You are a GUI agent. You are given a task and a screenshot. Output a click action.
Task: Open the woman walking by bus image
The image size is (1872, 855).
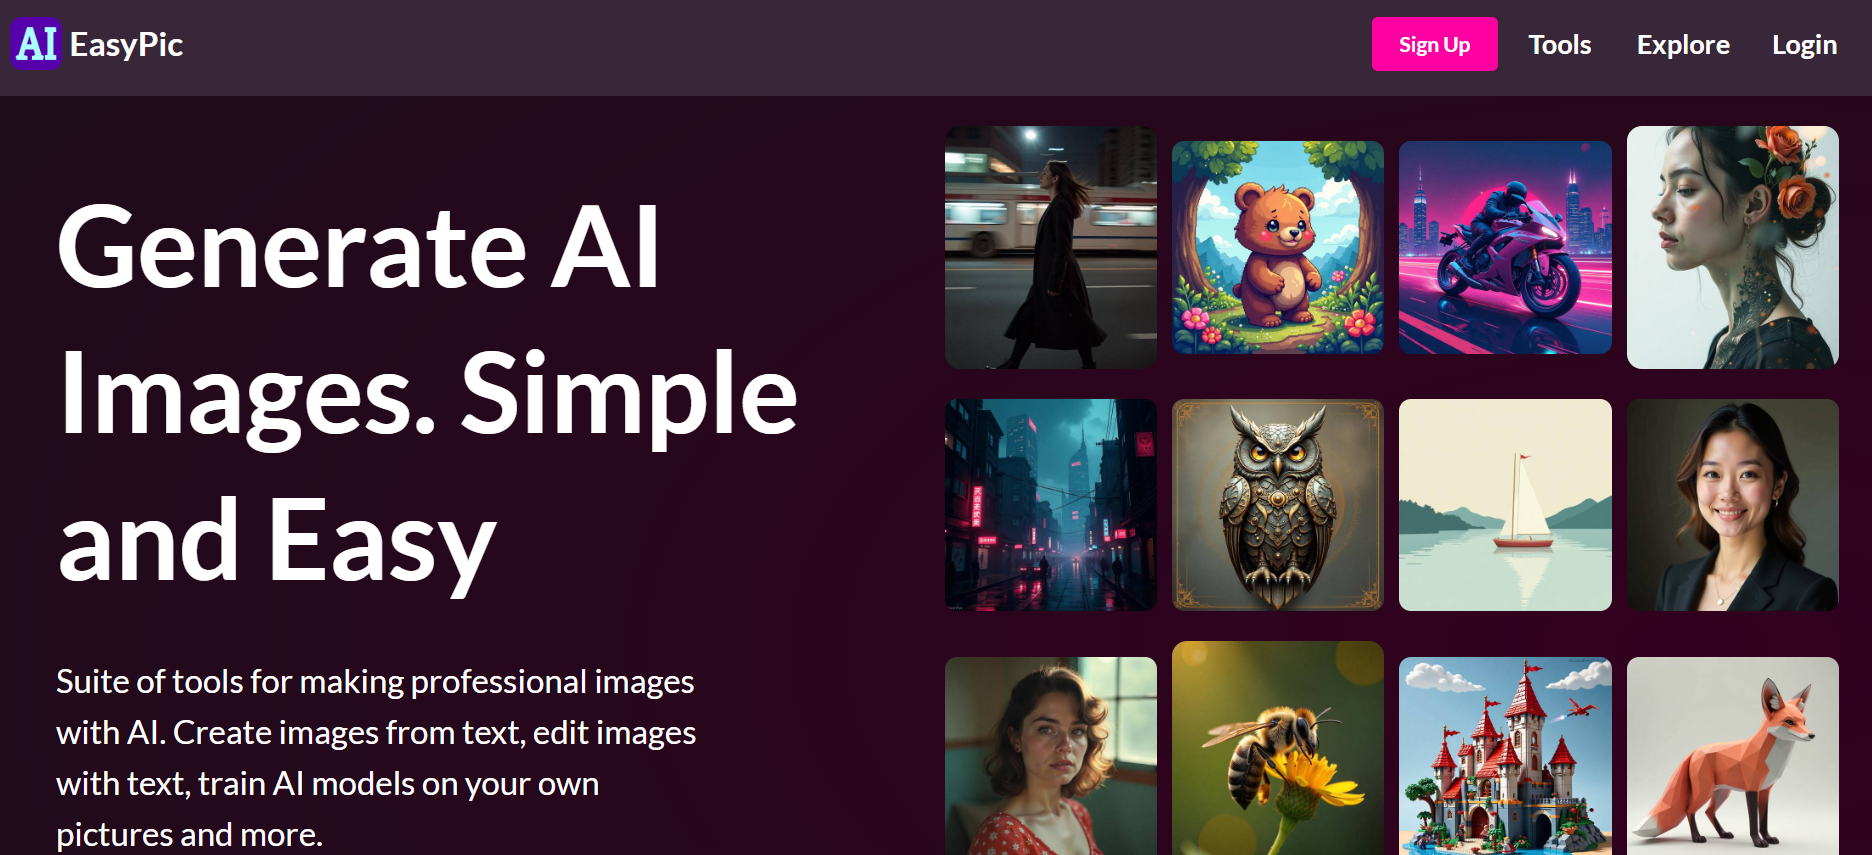[1051, 247]
